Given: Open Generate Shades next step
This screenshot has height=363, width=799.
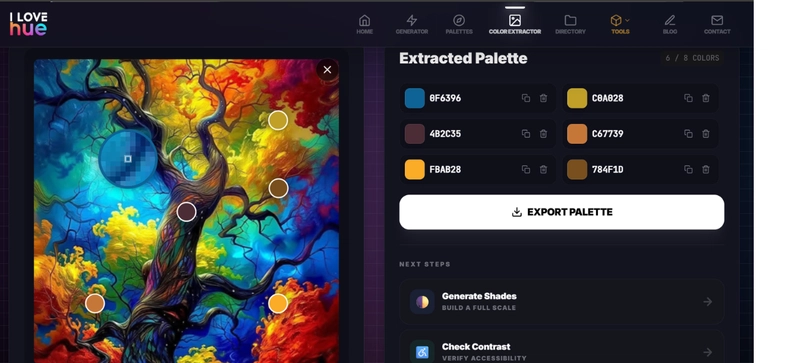Looking at the screenshot, I should coord(562,301).
